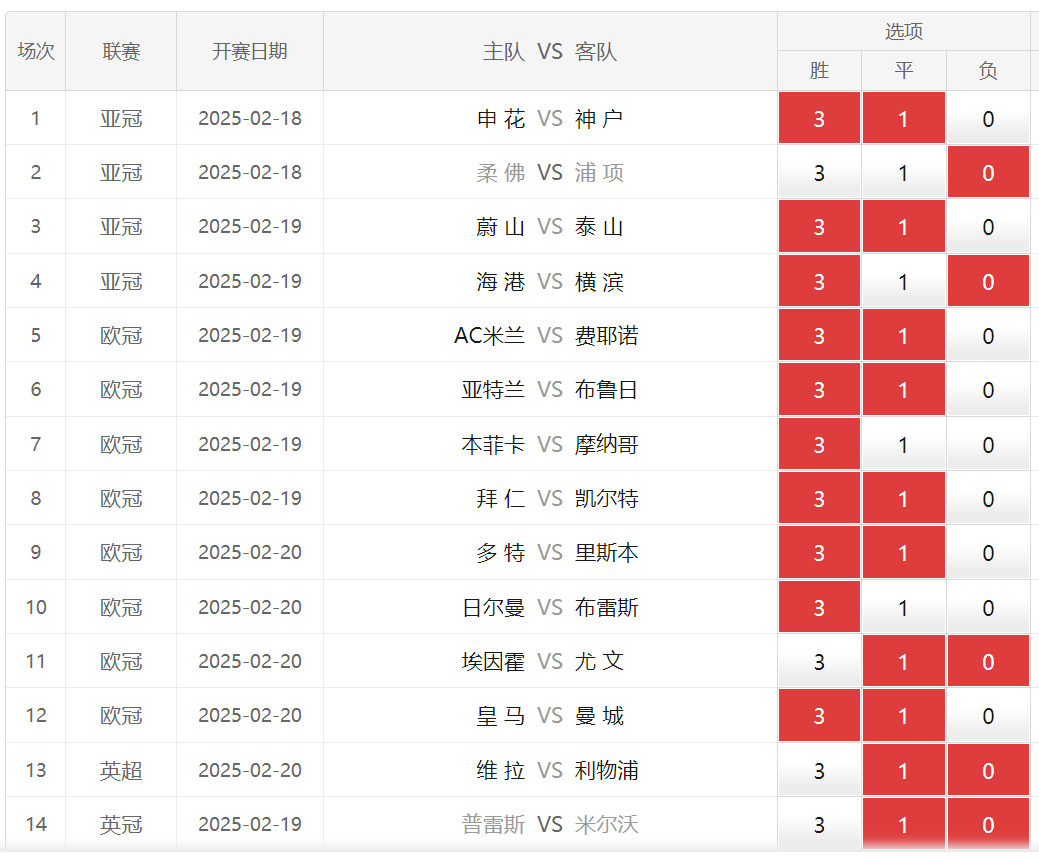This screenshot has height=861, width=1039.
Task: Deselect loss option 0 for 柔佛 VS 浦项
Action: click(x=988, y=172)
